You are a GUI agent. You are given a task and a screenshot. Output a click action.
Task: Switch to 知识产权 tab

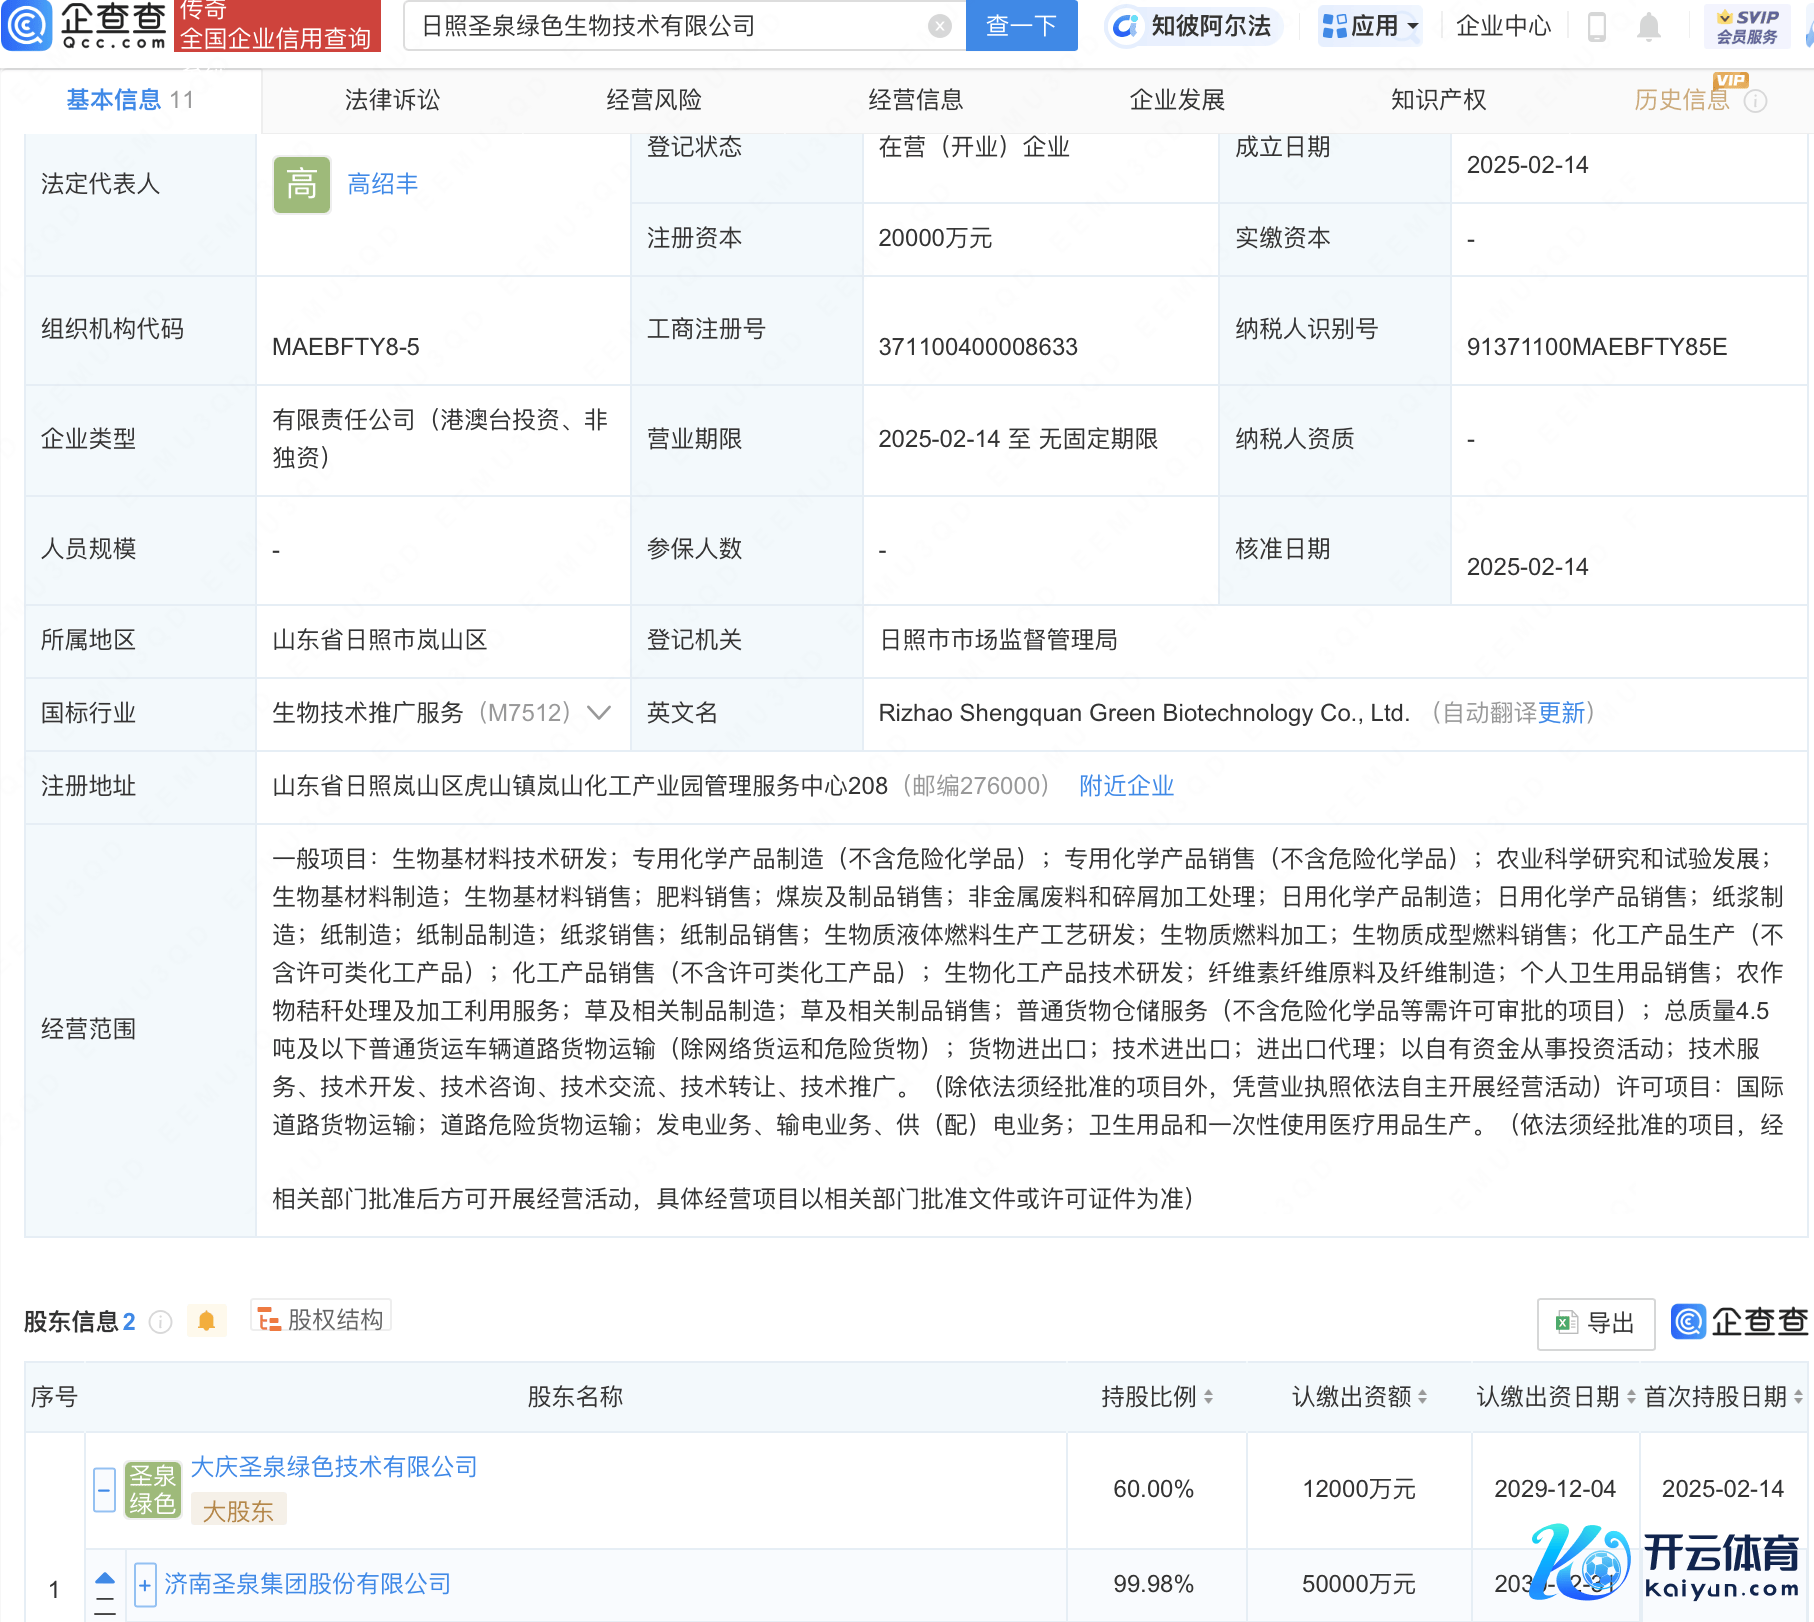[x=1438, y=100]
